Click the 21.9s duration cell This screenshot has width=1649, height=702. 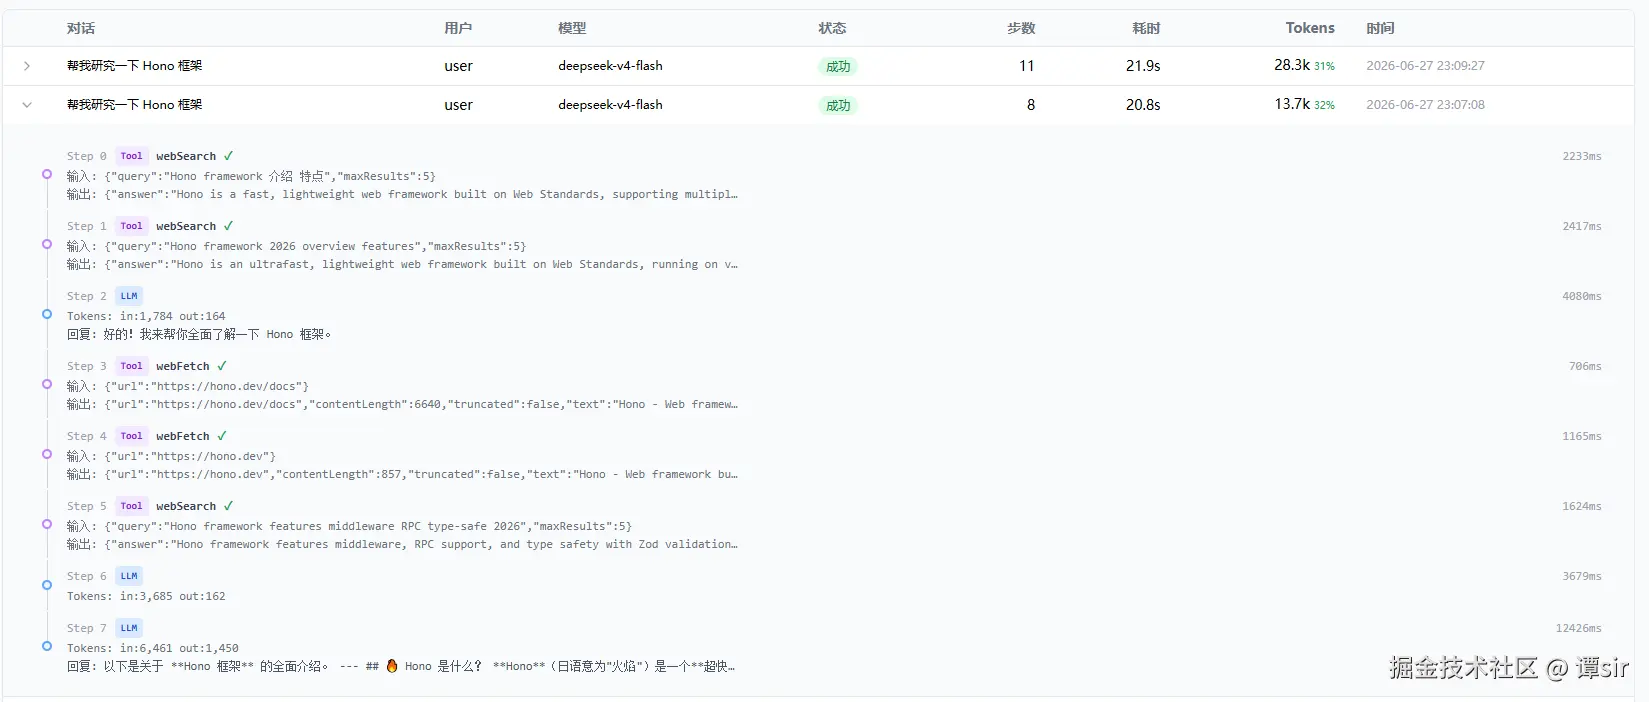click(x=1143, y=66)
